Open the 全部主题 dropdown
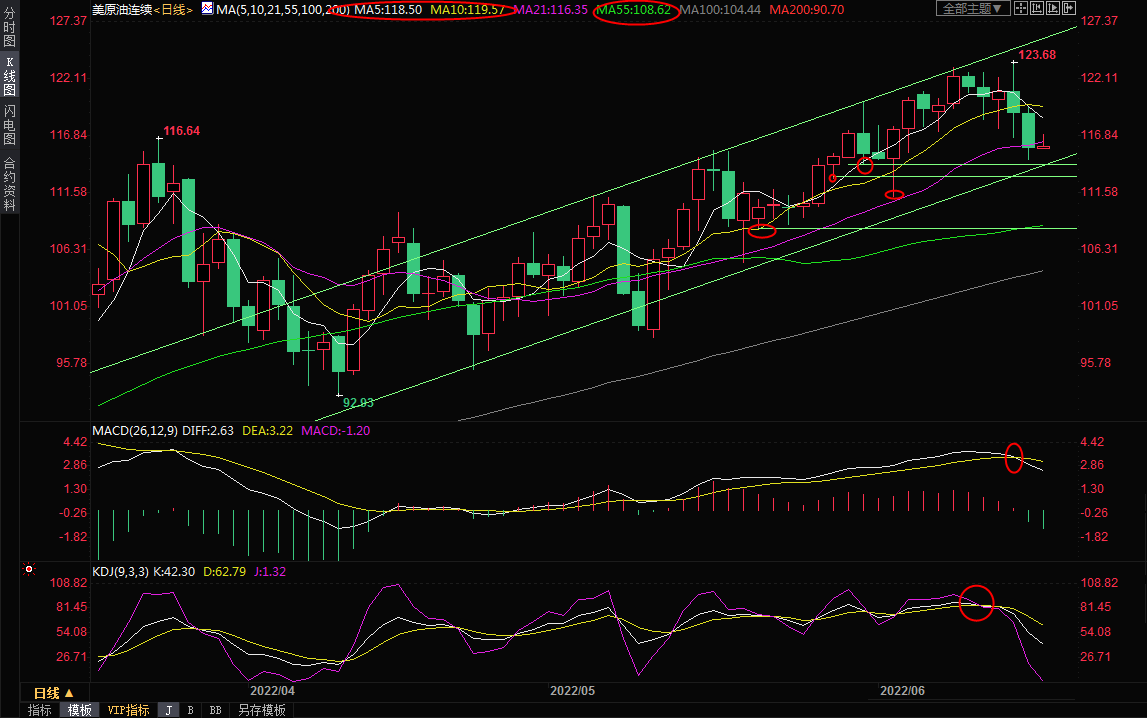 click(971, 8)
